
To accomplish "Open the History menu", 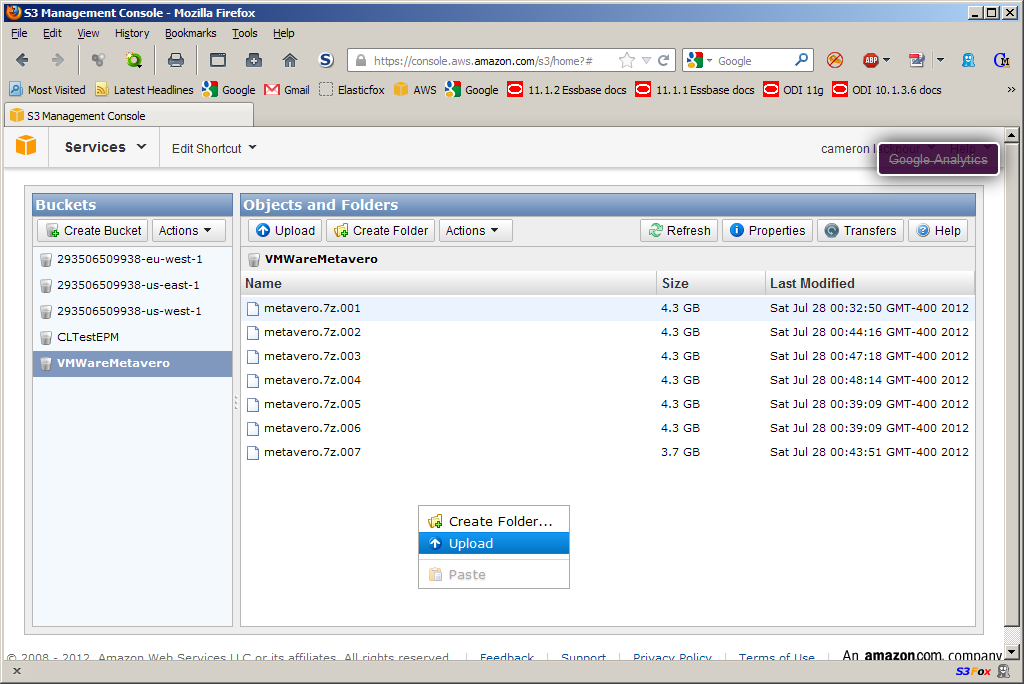I will tap(132, 33).
